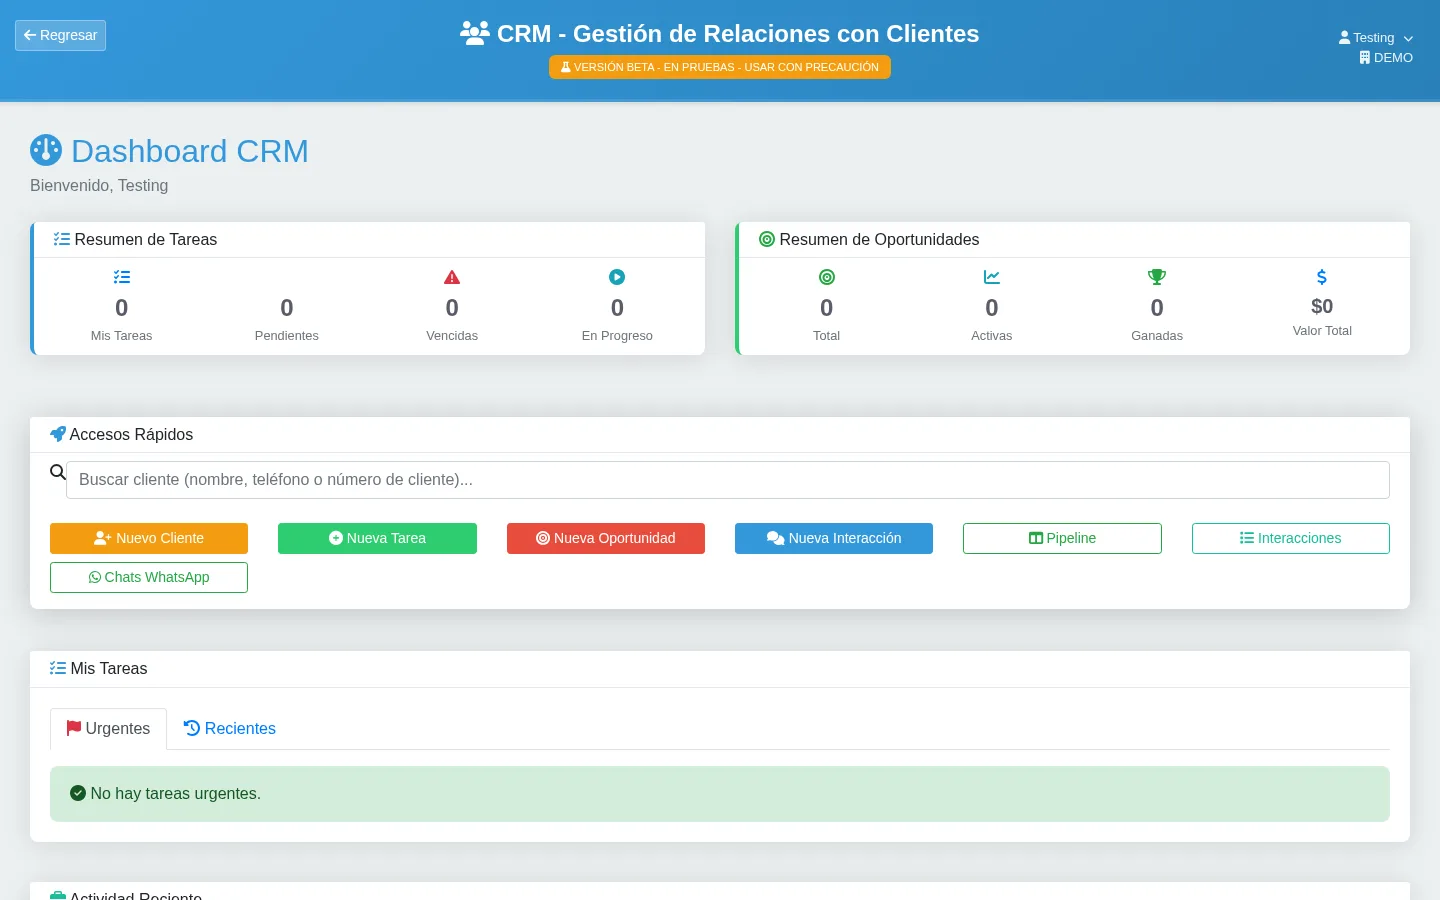Click the Nuevo Cliente button
Image resolution: width=1440 pixels, height=900 pixels.
149,538
